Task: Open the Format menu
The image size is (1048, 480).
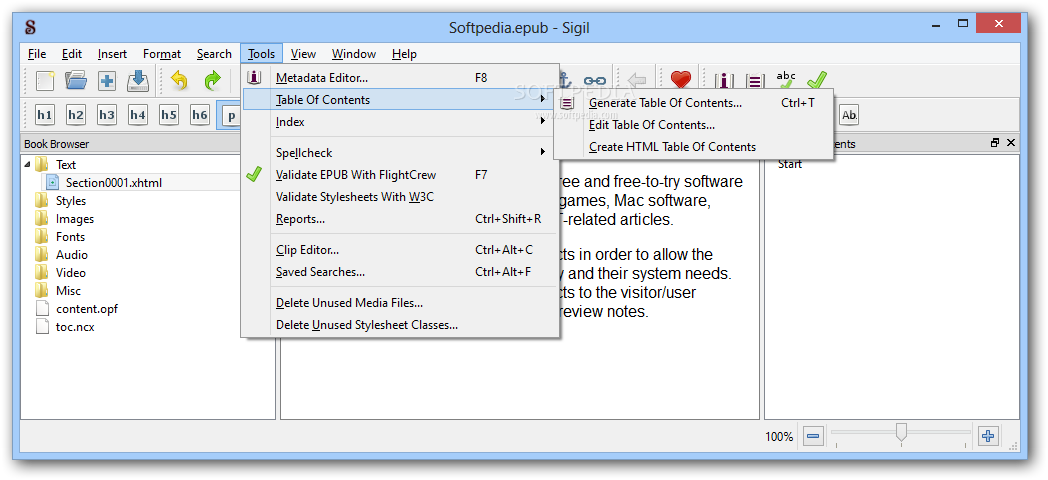Action: [162, 53]
